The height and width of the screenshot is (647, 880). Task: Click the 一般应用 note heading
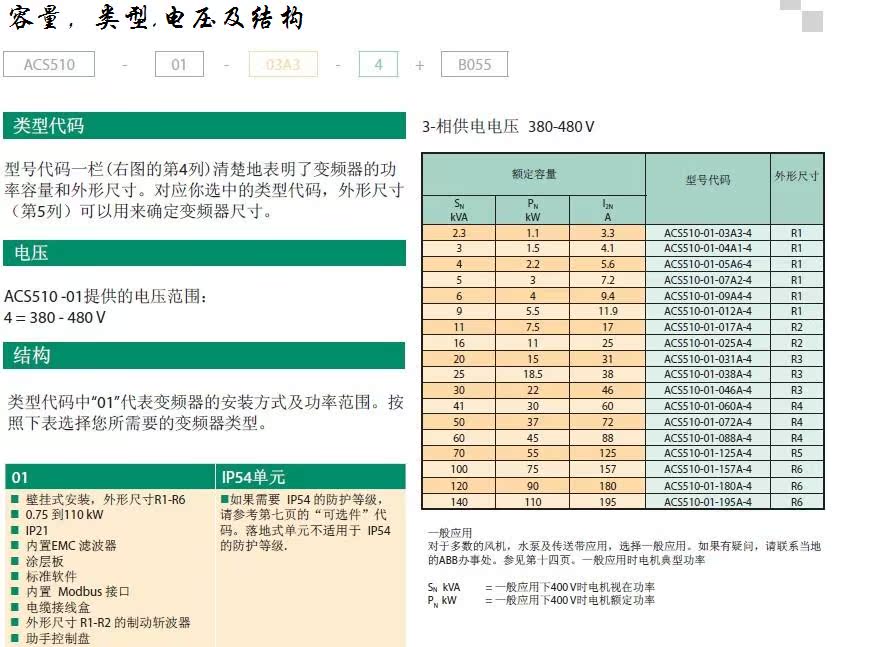coord(450,533)
